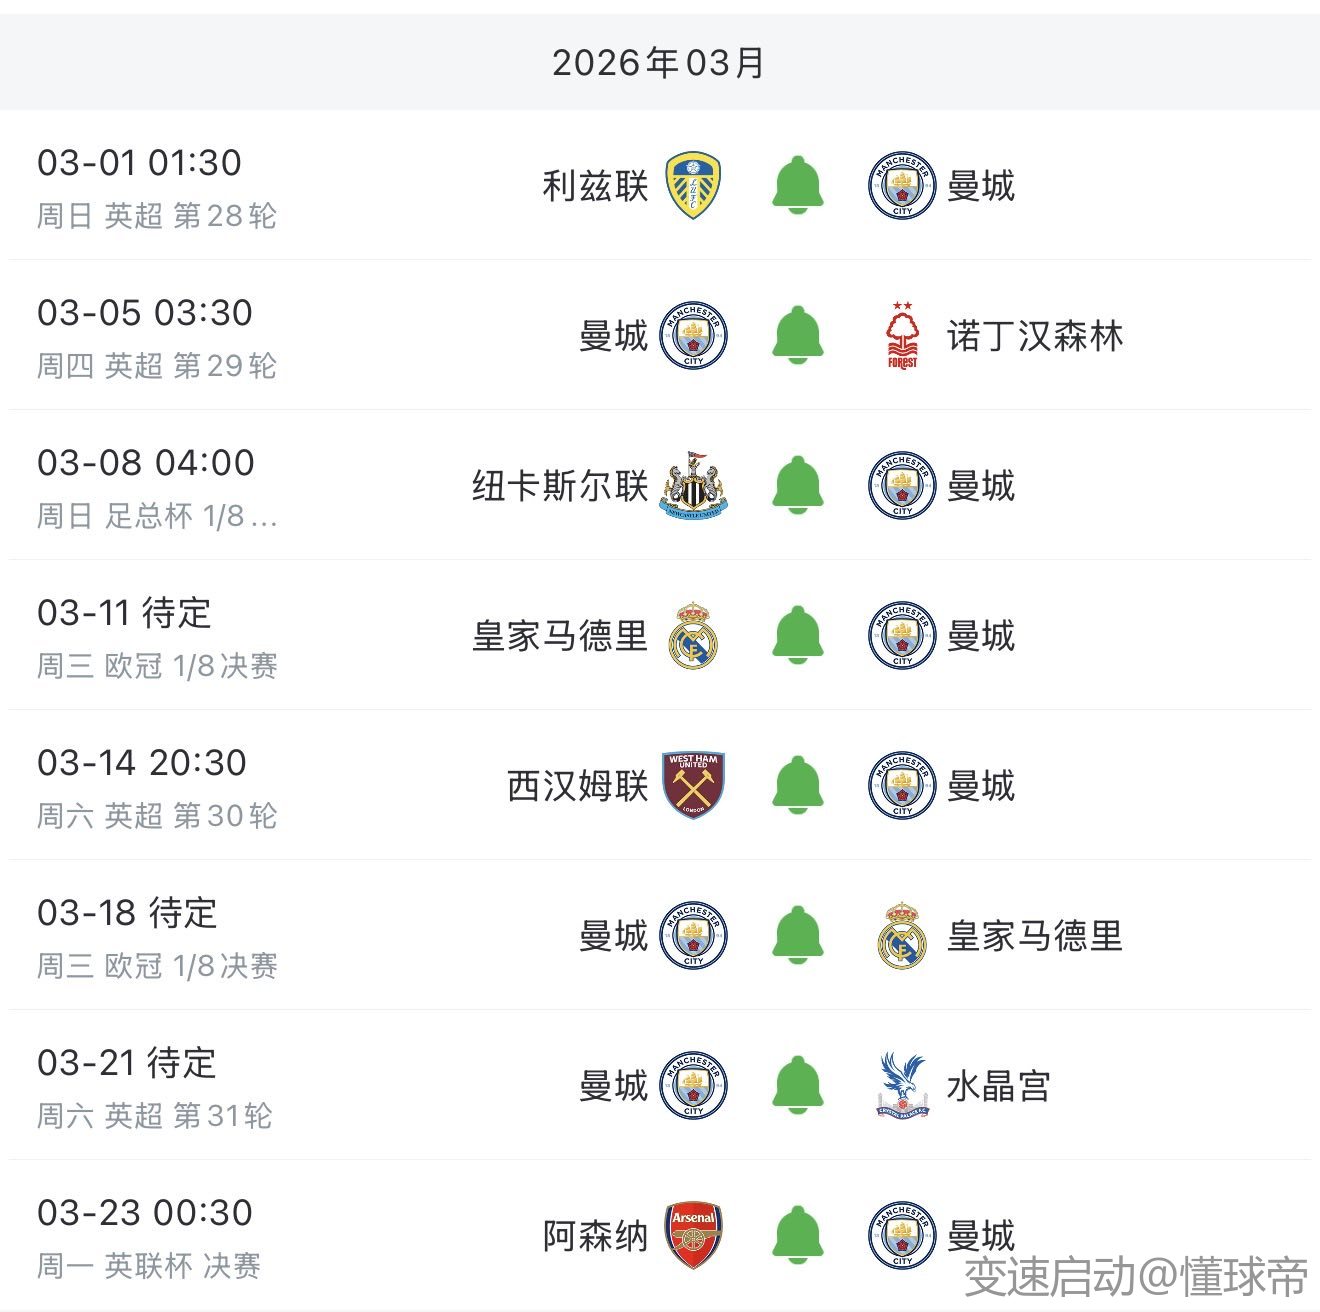Click the Crystal Palace eagle crest
1320x1312 pixels.
click(x=902, y=1085)
